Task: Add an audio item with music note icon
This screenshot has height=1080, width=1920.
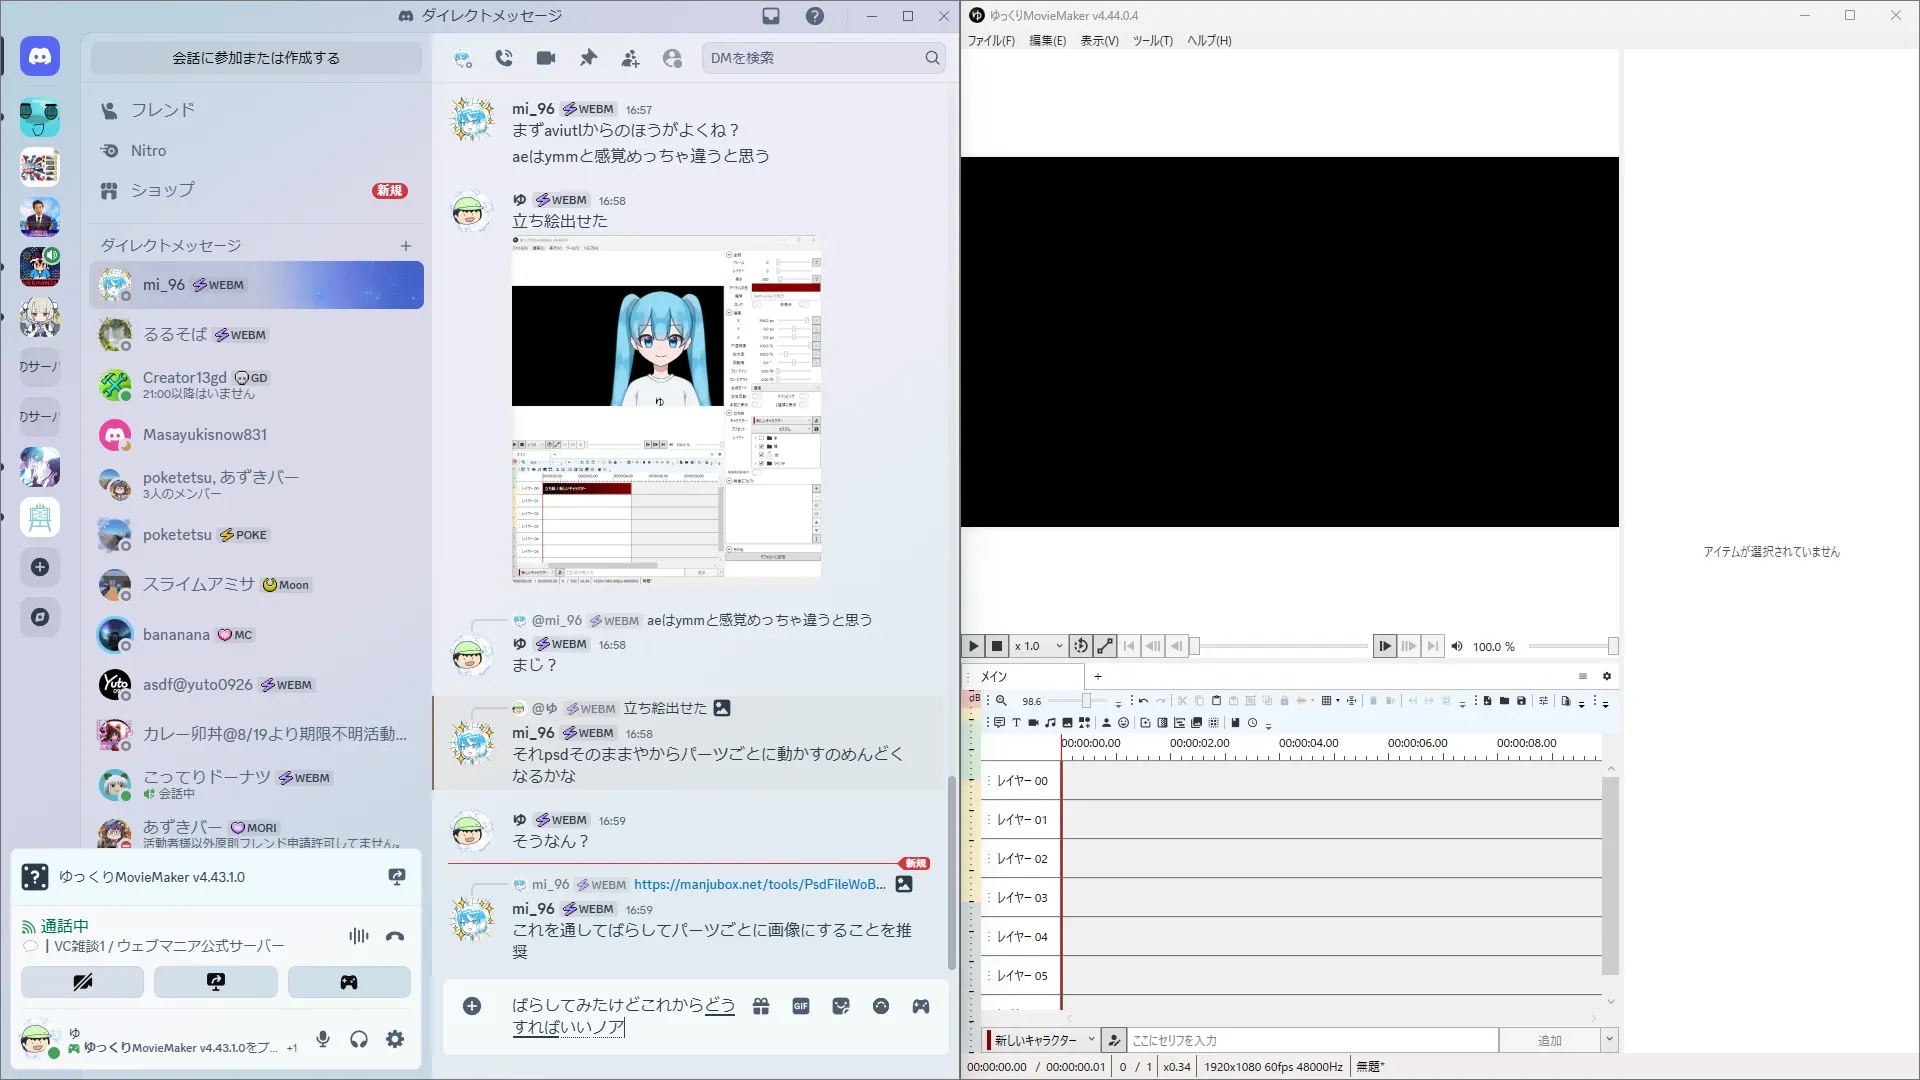Action: pyautogui.click(x=1050, y=723)
